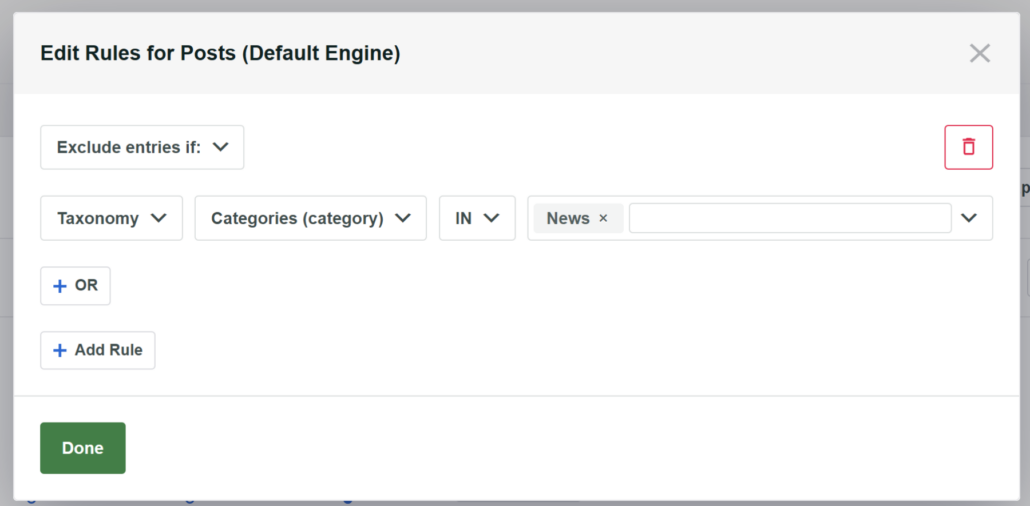1030x506 pixels.
Task: Add an OR condition
Action: (76, 286)
